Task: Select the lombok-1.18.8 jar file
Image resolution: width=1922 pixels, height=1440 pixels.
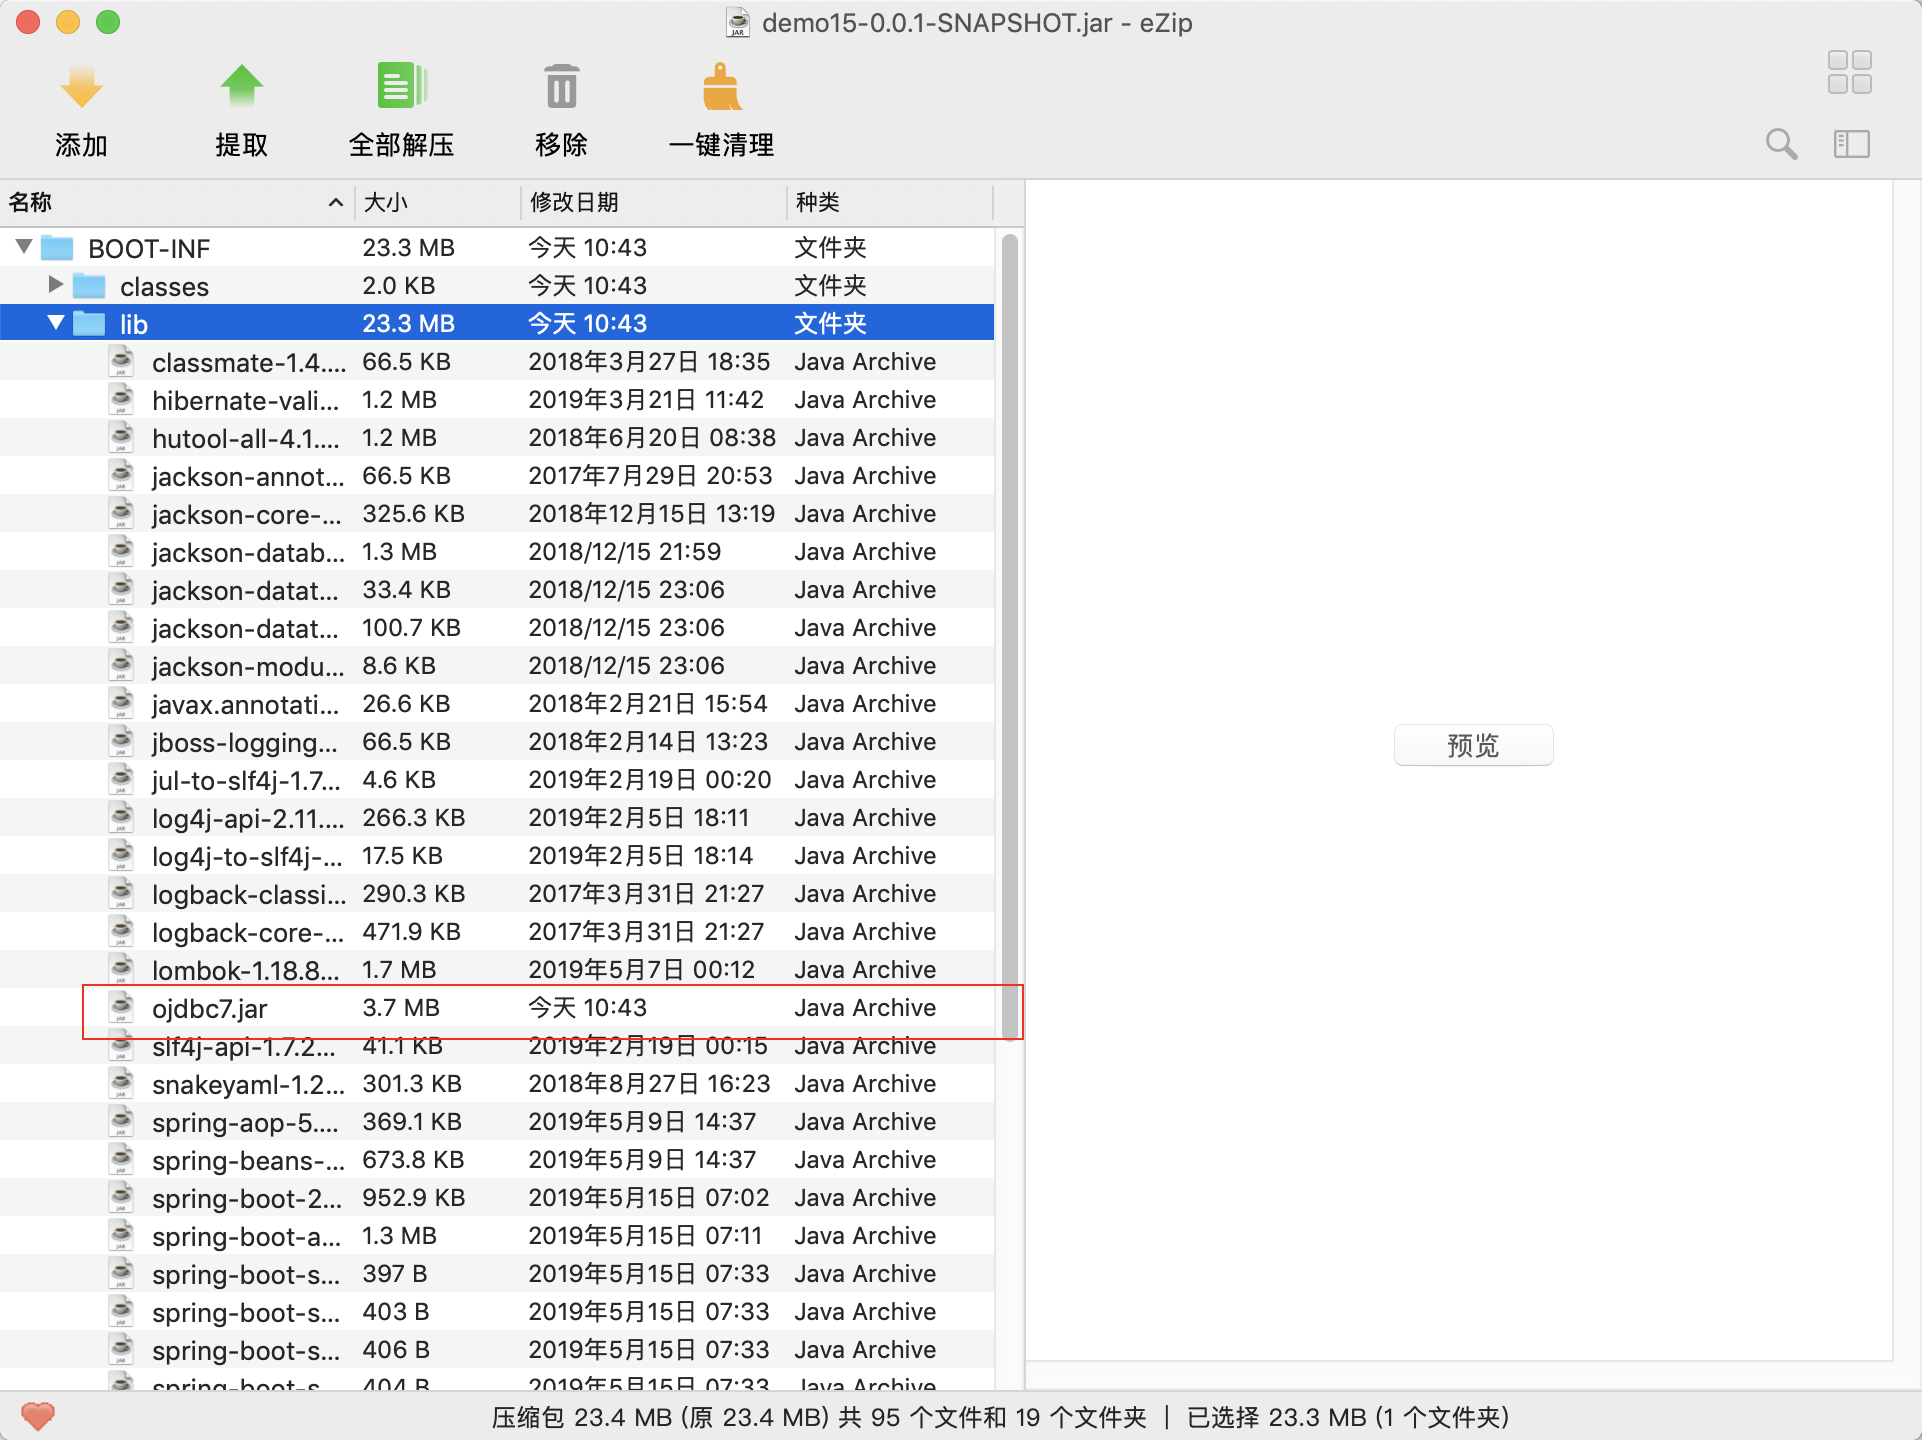Action: [x=245, y=970]
